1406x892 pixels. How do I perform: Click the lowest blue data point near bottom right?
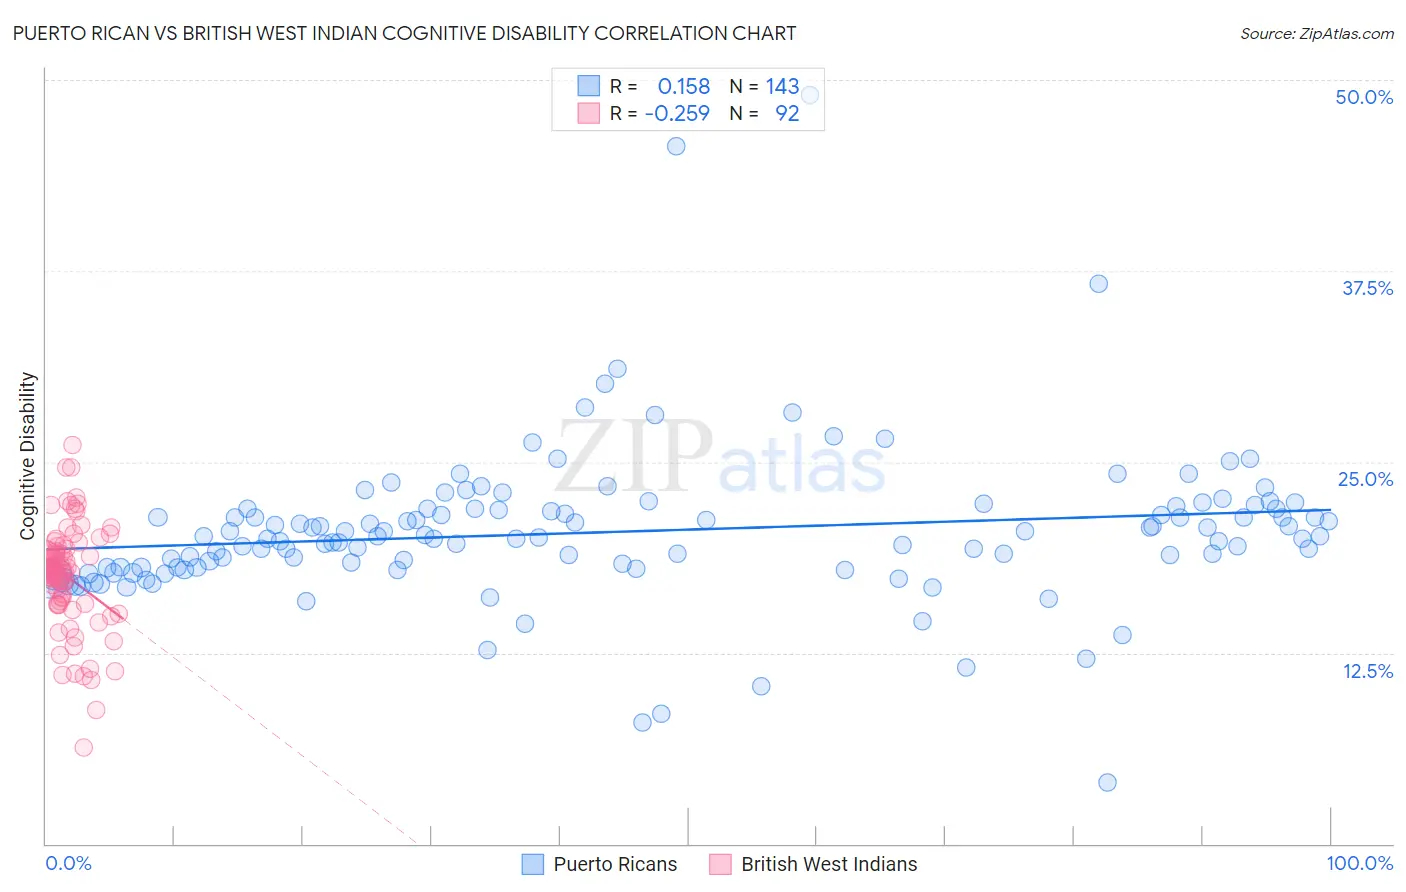point(1107,782)
